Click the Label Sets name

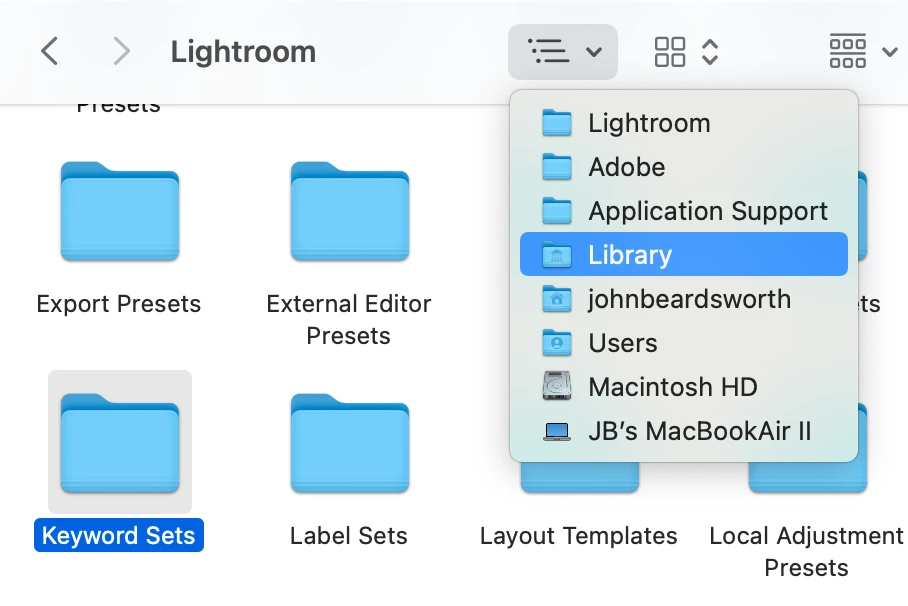[x=349, y=535]
